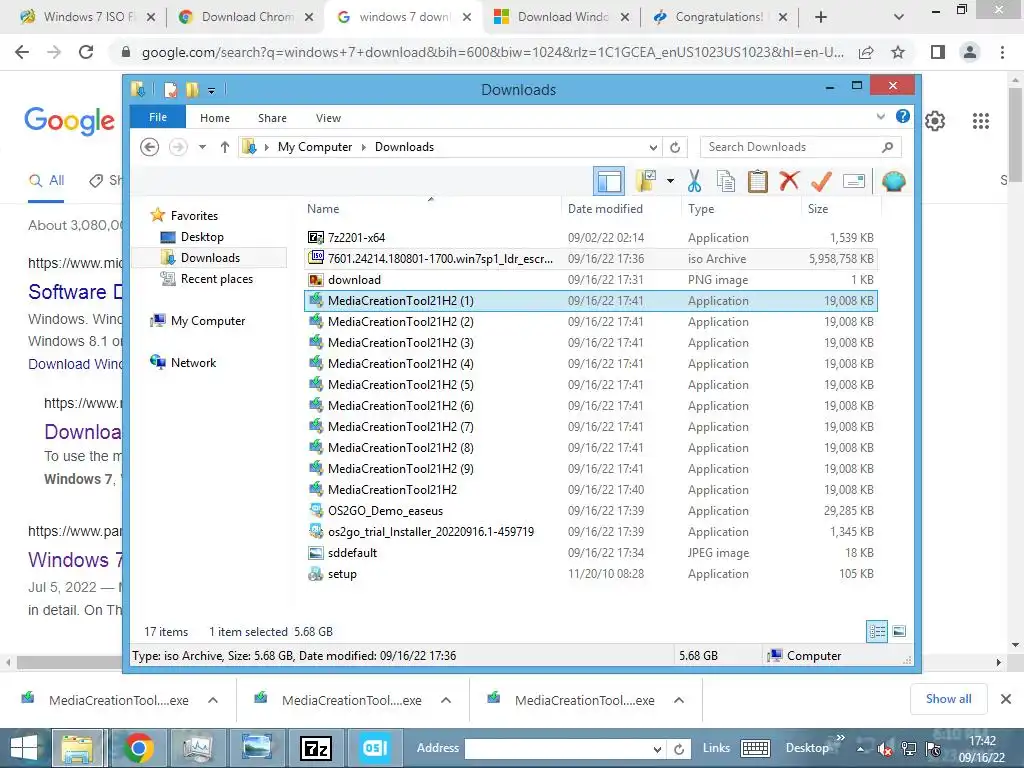Switch to Details view icon in status bar
1024x768 pixels.
(x=877, y=631)
